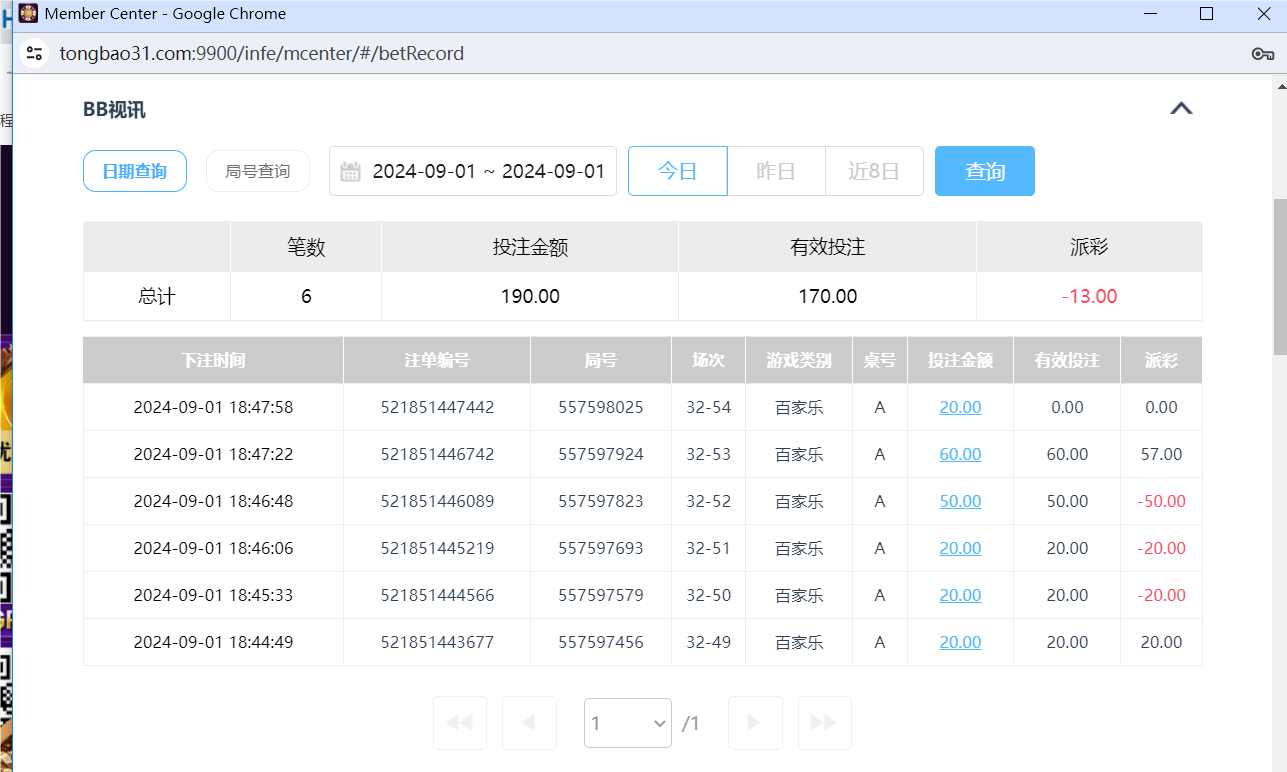Screen dimensions: 1287x772
Task: Enable the 今日 date filter
Action: (x=677, y=171)
